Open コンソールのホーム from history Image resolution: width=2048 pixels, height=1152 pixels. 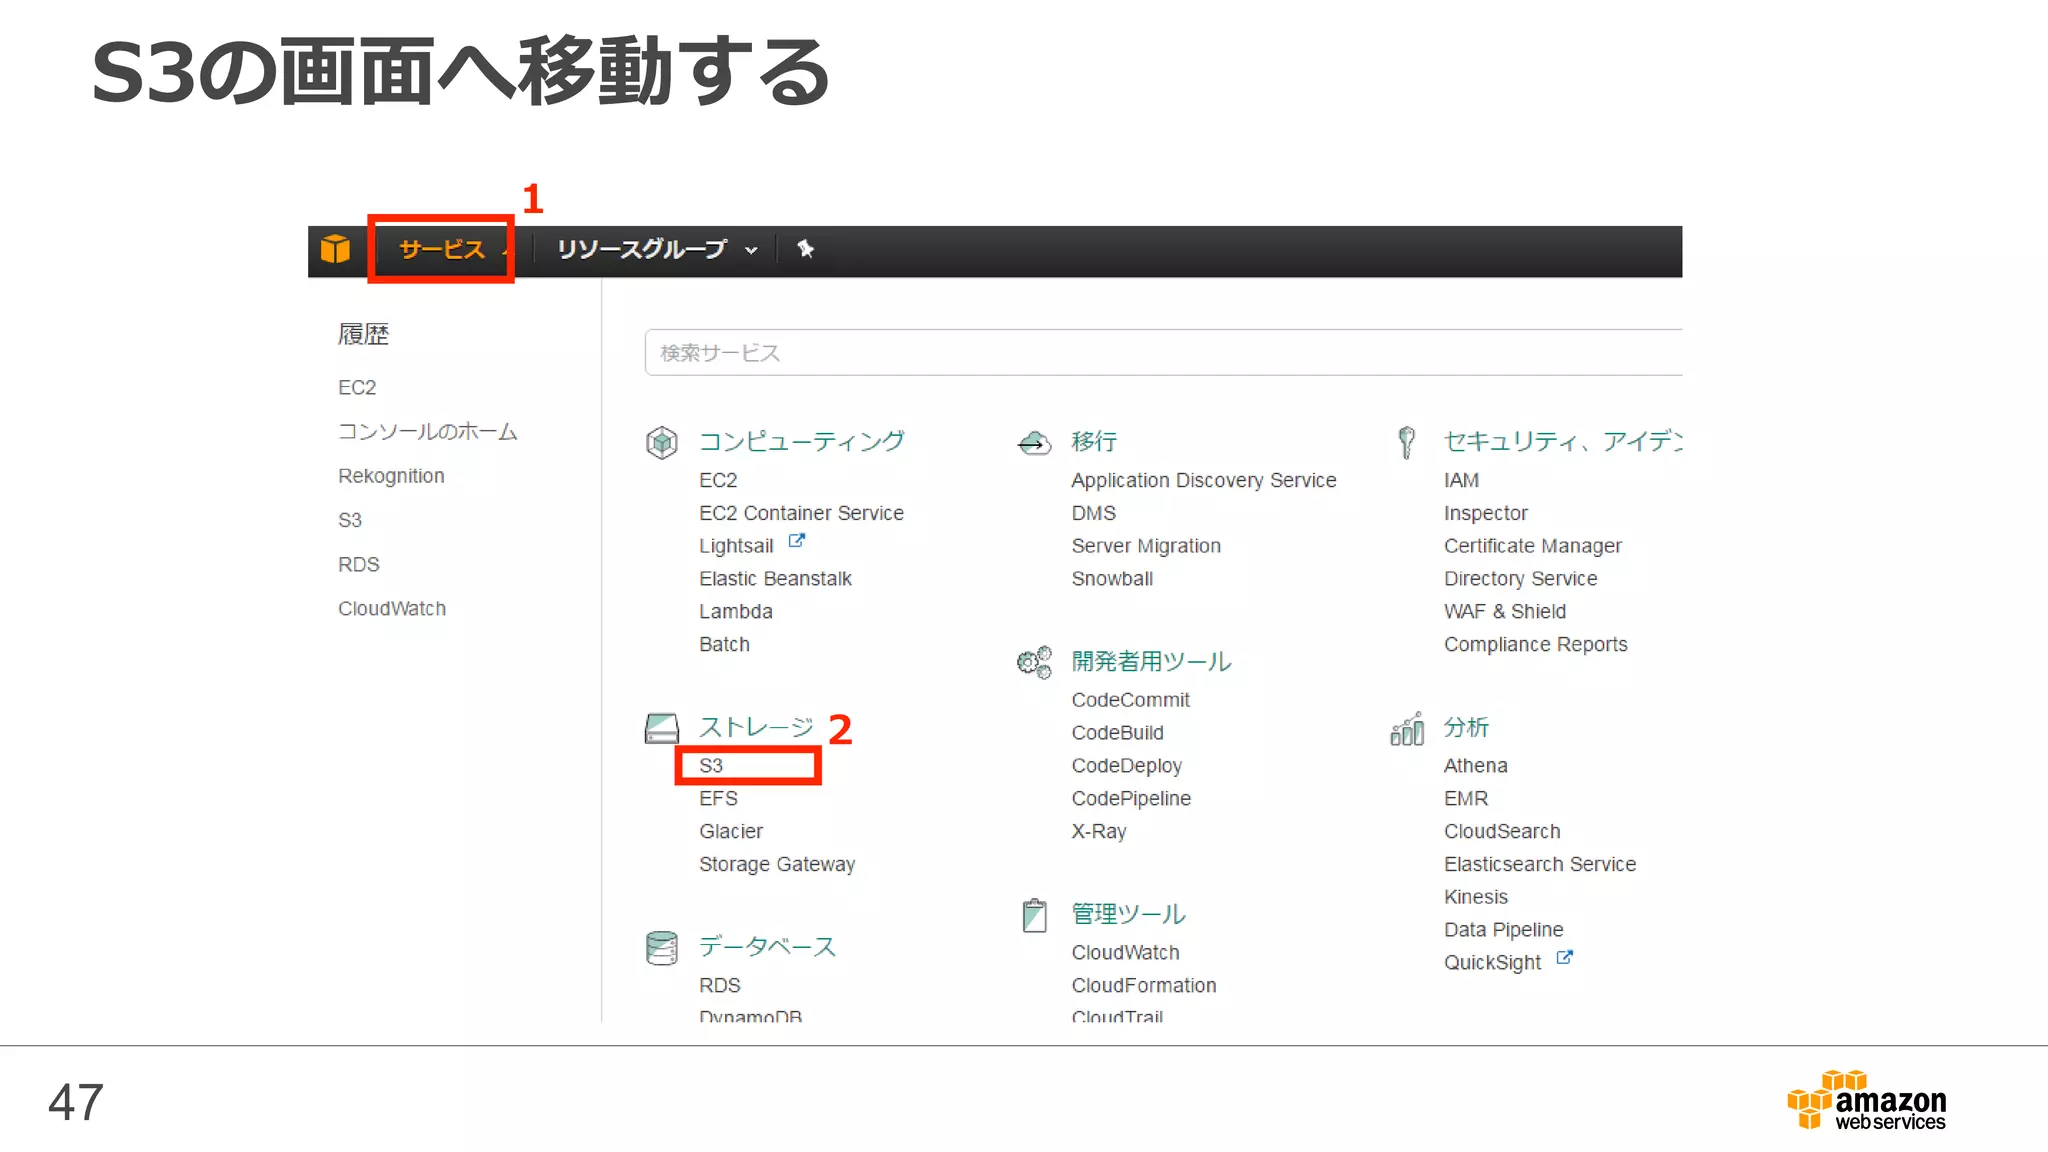pos(428,432)
